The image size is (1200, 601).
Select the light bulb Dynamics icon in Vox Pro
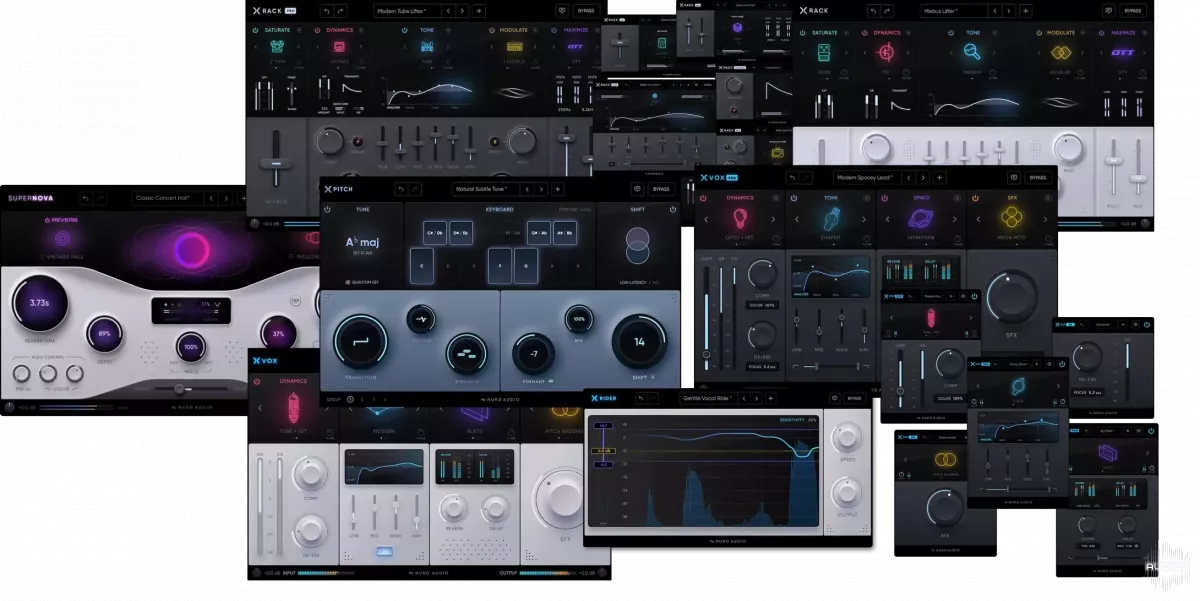point(740,217)
